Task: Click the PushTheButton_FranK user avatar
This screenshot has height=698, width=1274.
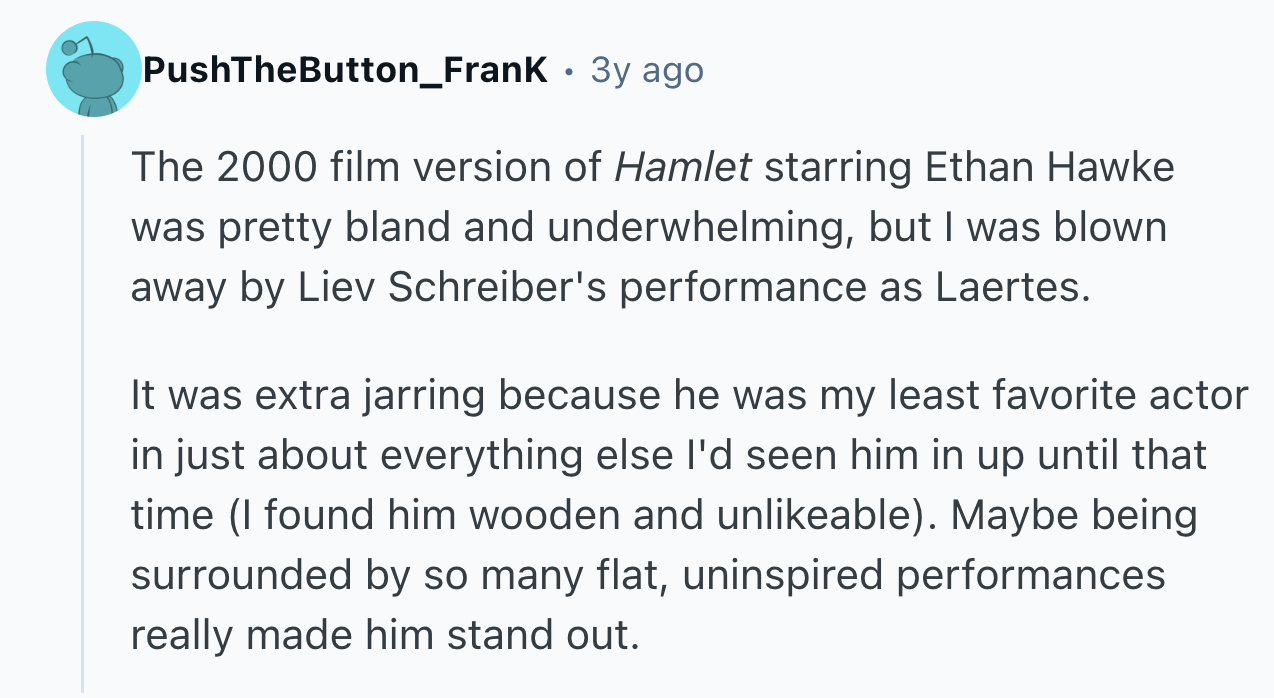Action: (93, 69)
